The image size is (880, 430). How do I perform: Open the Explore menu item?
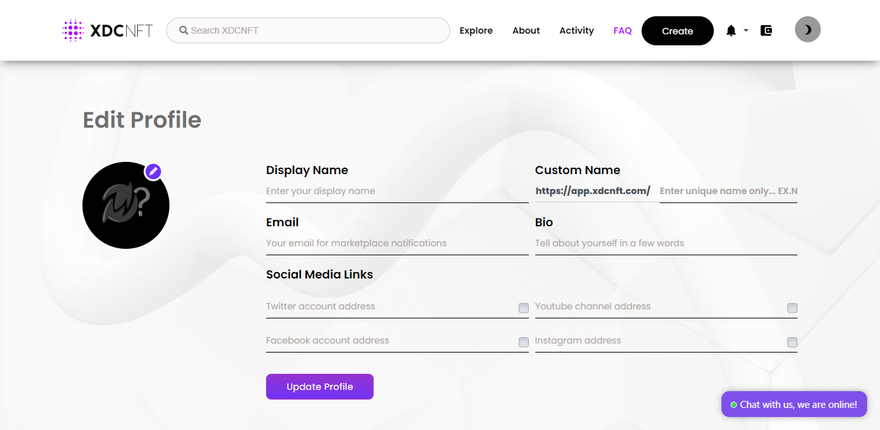coord(476,31)
